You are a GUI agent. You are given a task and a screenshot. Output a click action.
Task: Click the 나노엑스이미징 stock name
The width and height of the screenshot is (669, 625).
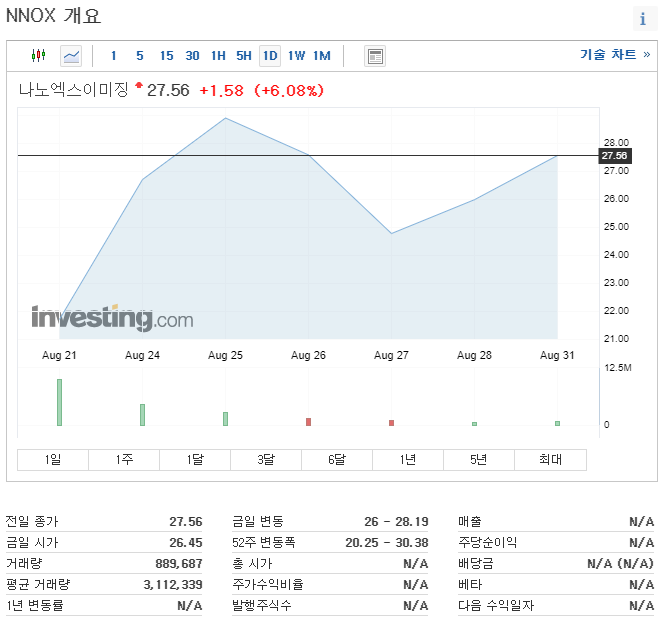pos(73,90)
